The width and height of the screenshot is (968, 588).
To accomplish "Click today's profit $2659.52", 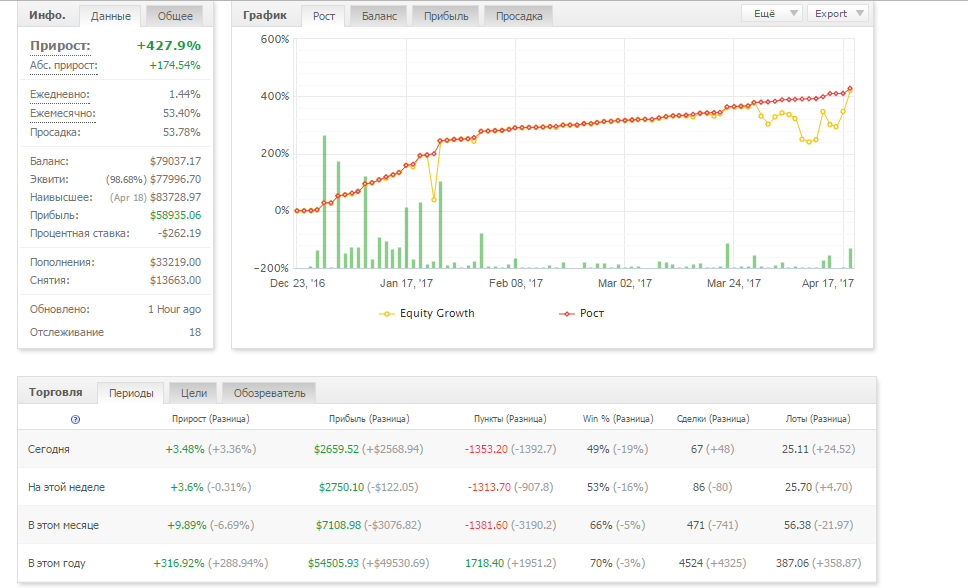I will (x=336, y=449).
